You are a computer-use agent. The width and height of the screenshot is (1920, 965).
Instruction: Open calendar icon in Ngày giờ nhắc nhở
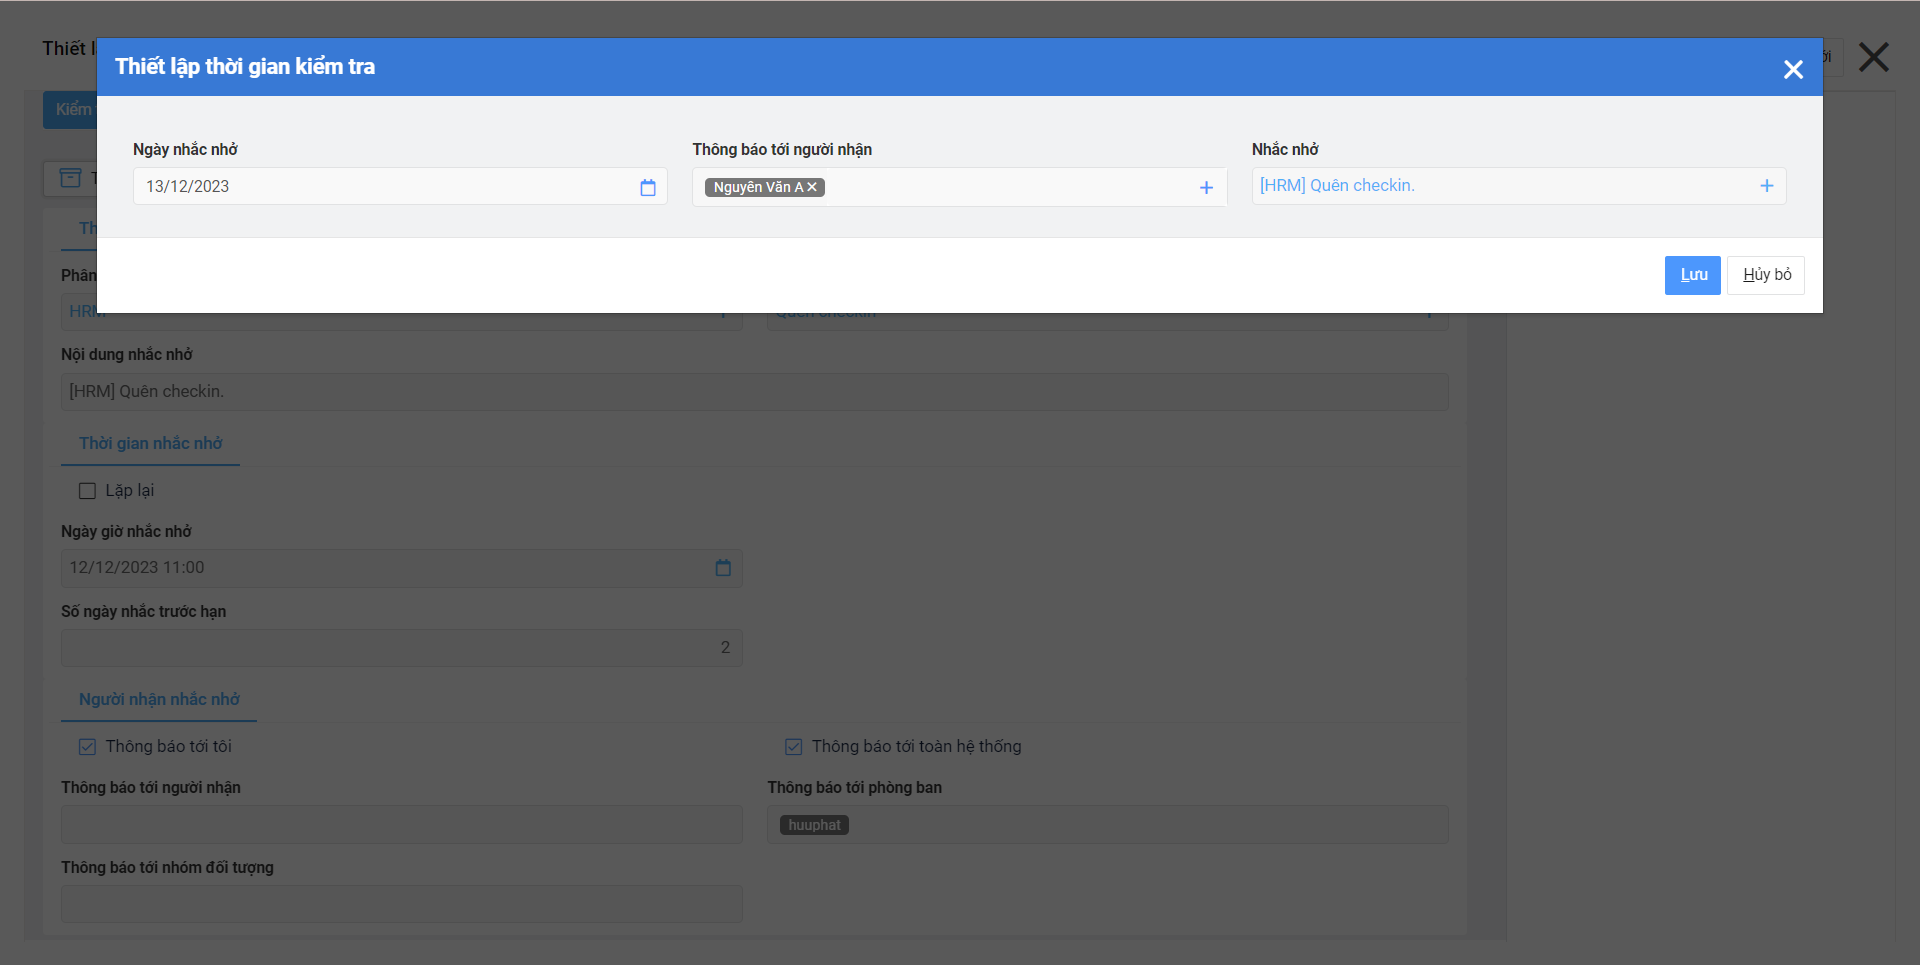pyautogui.click(x=723, y=568)
